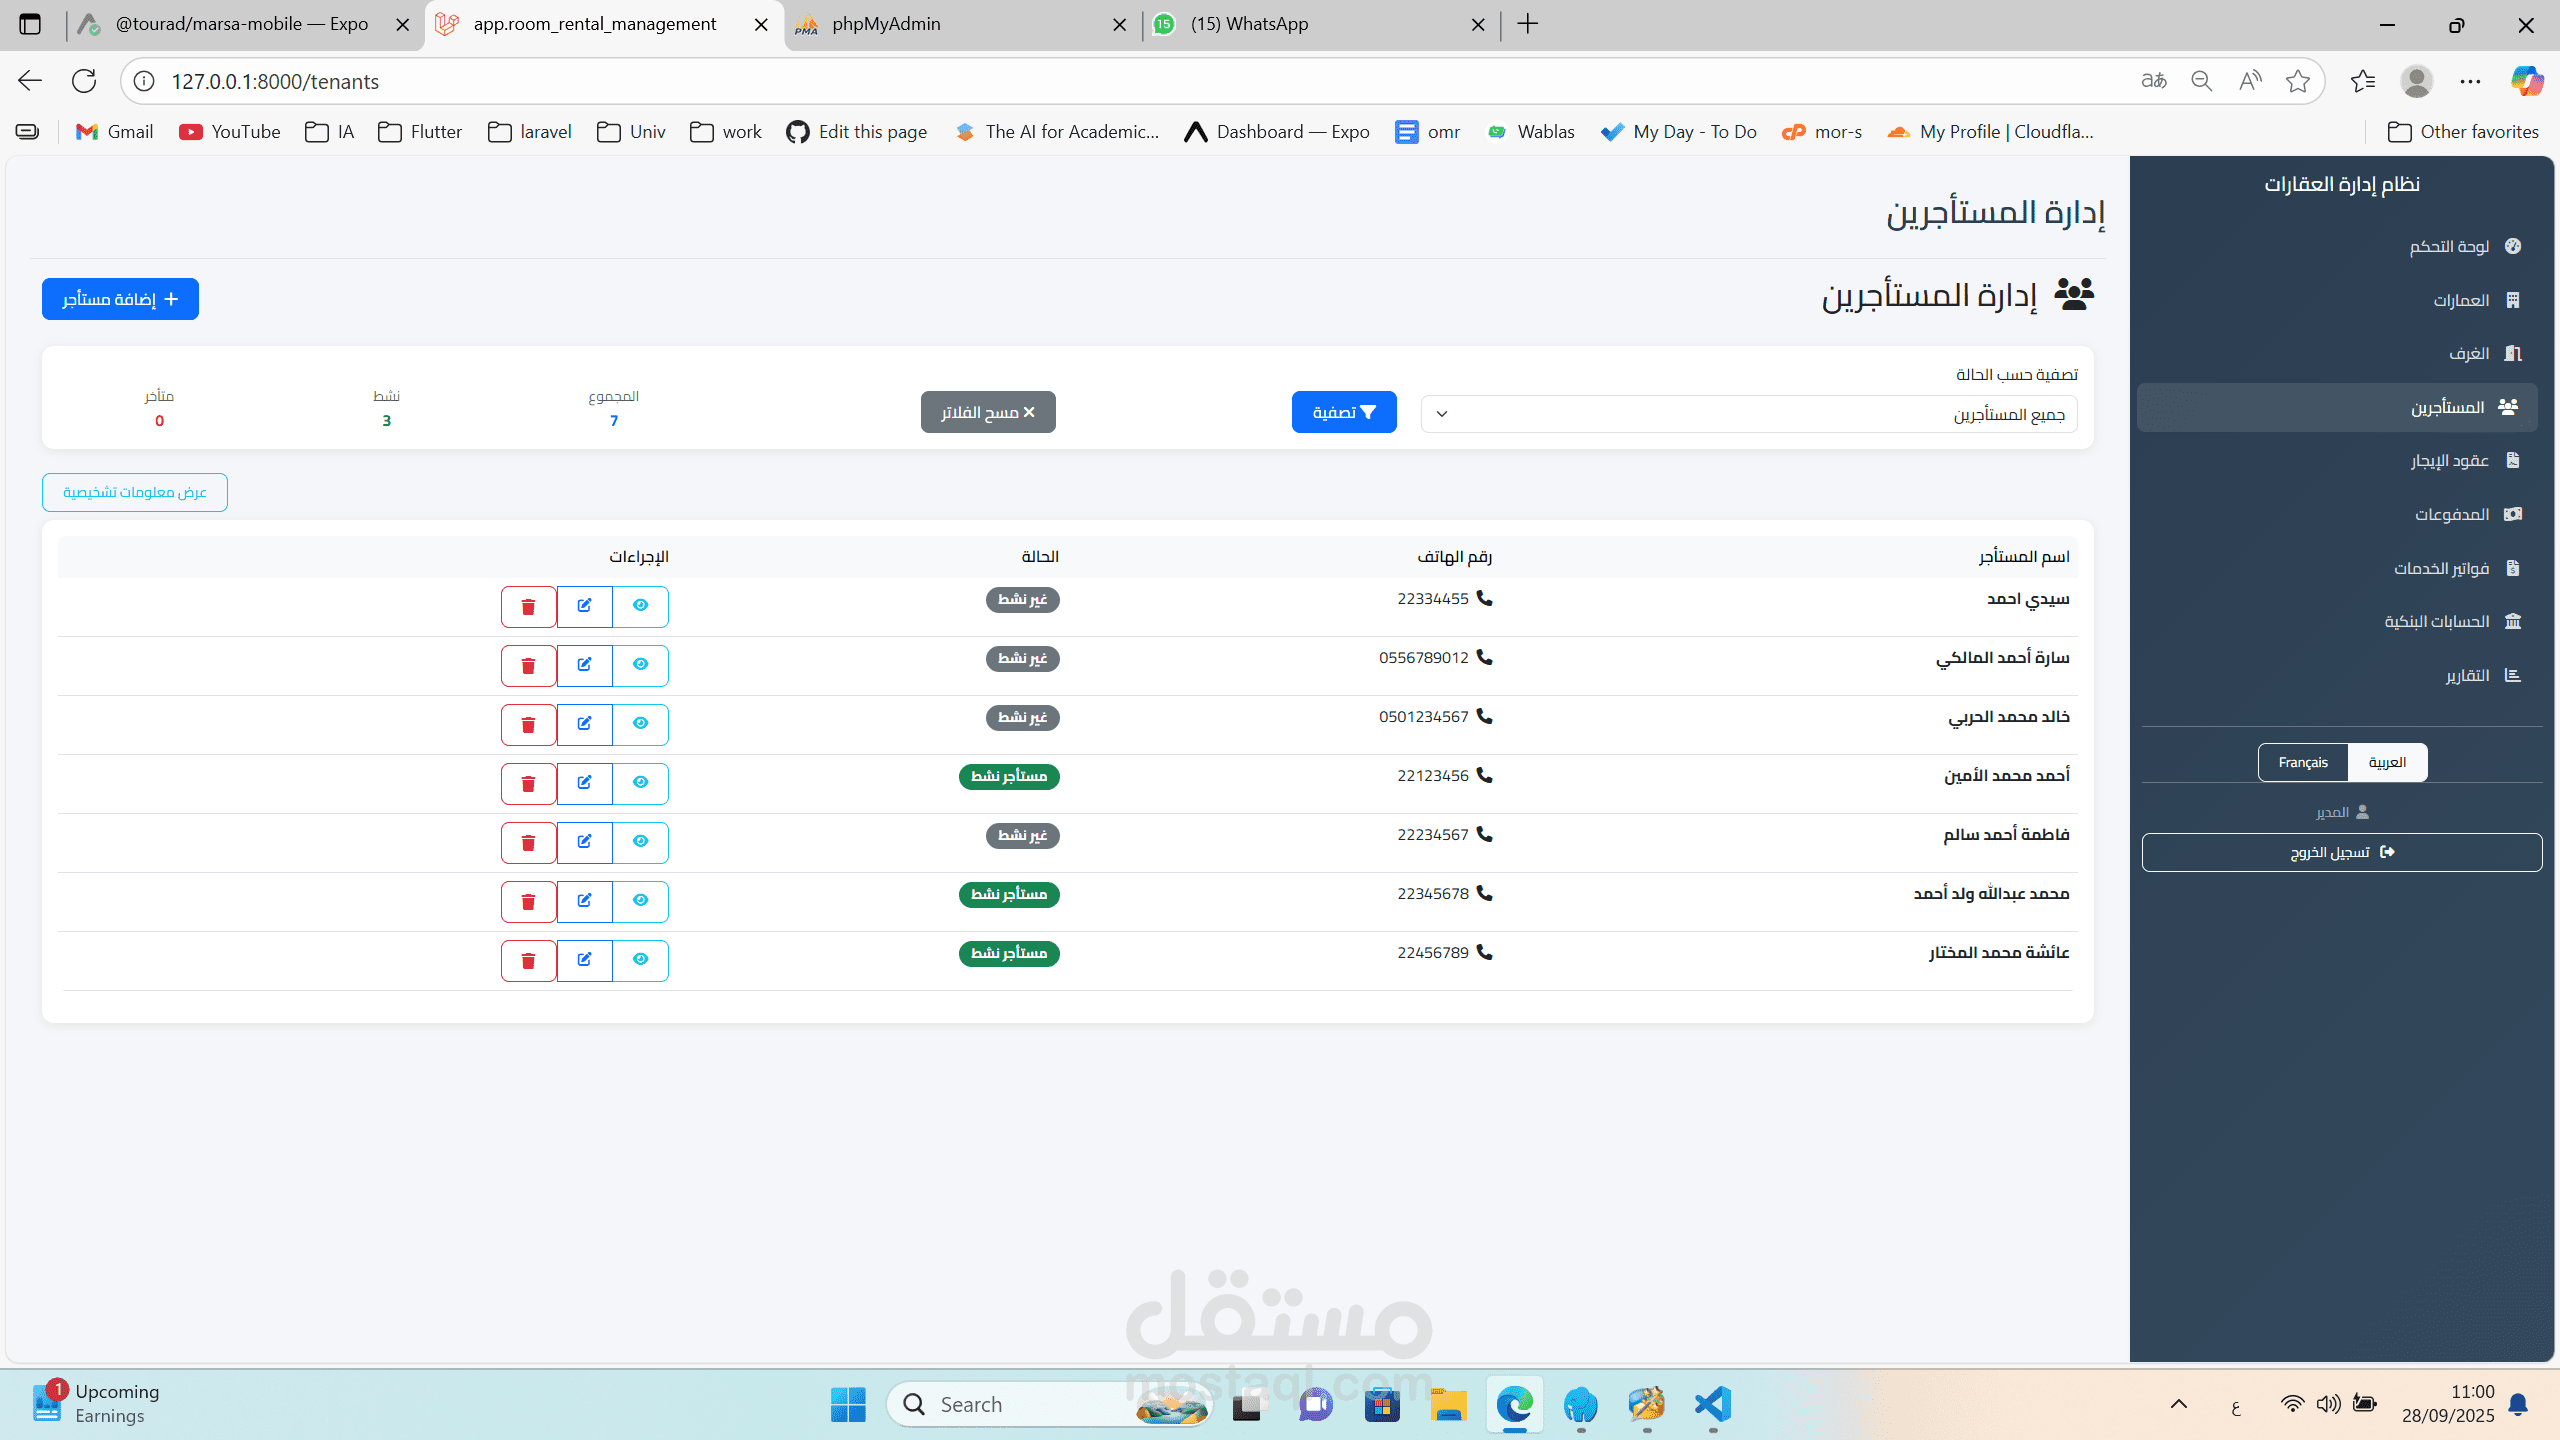Open عقود الإيجار in sidebar

pos(2448,461)
